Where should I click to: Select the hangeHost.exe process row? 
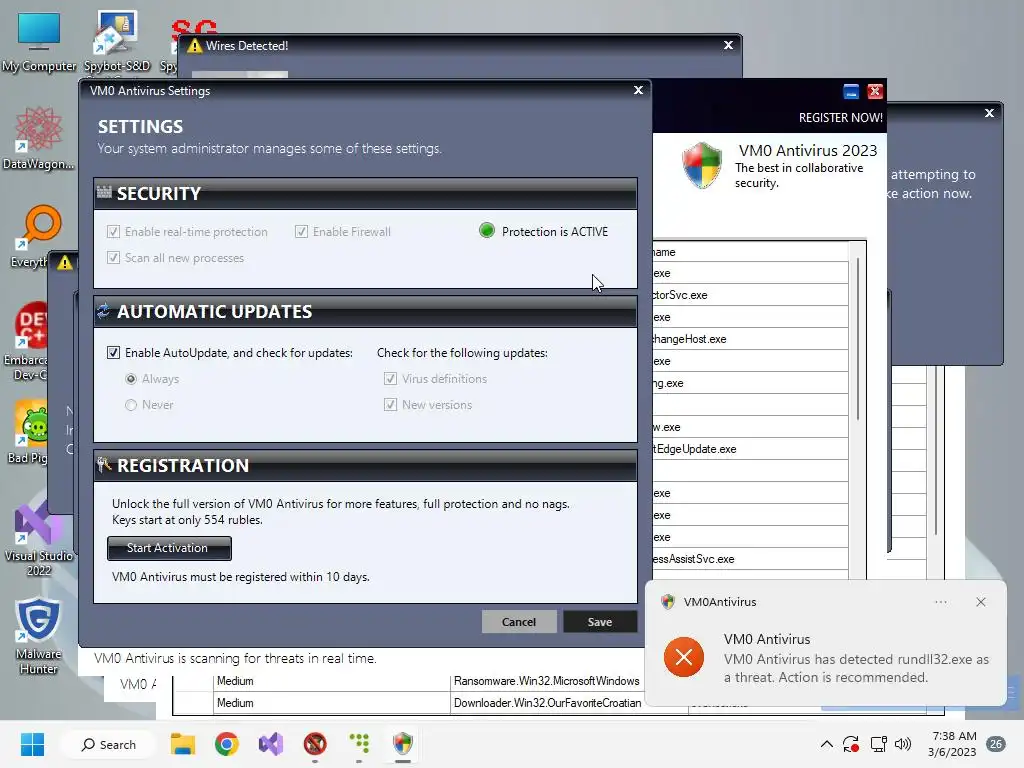coord(750,339)
